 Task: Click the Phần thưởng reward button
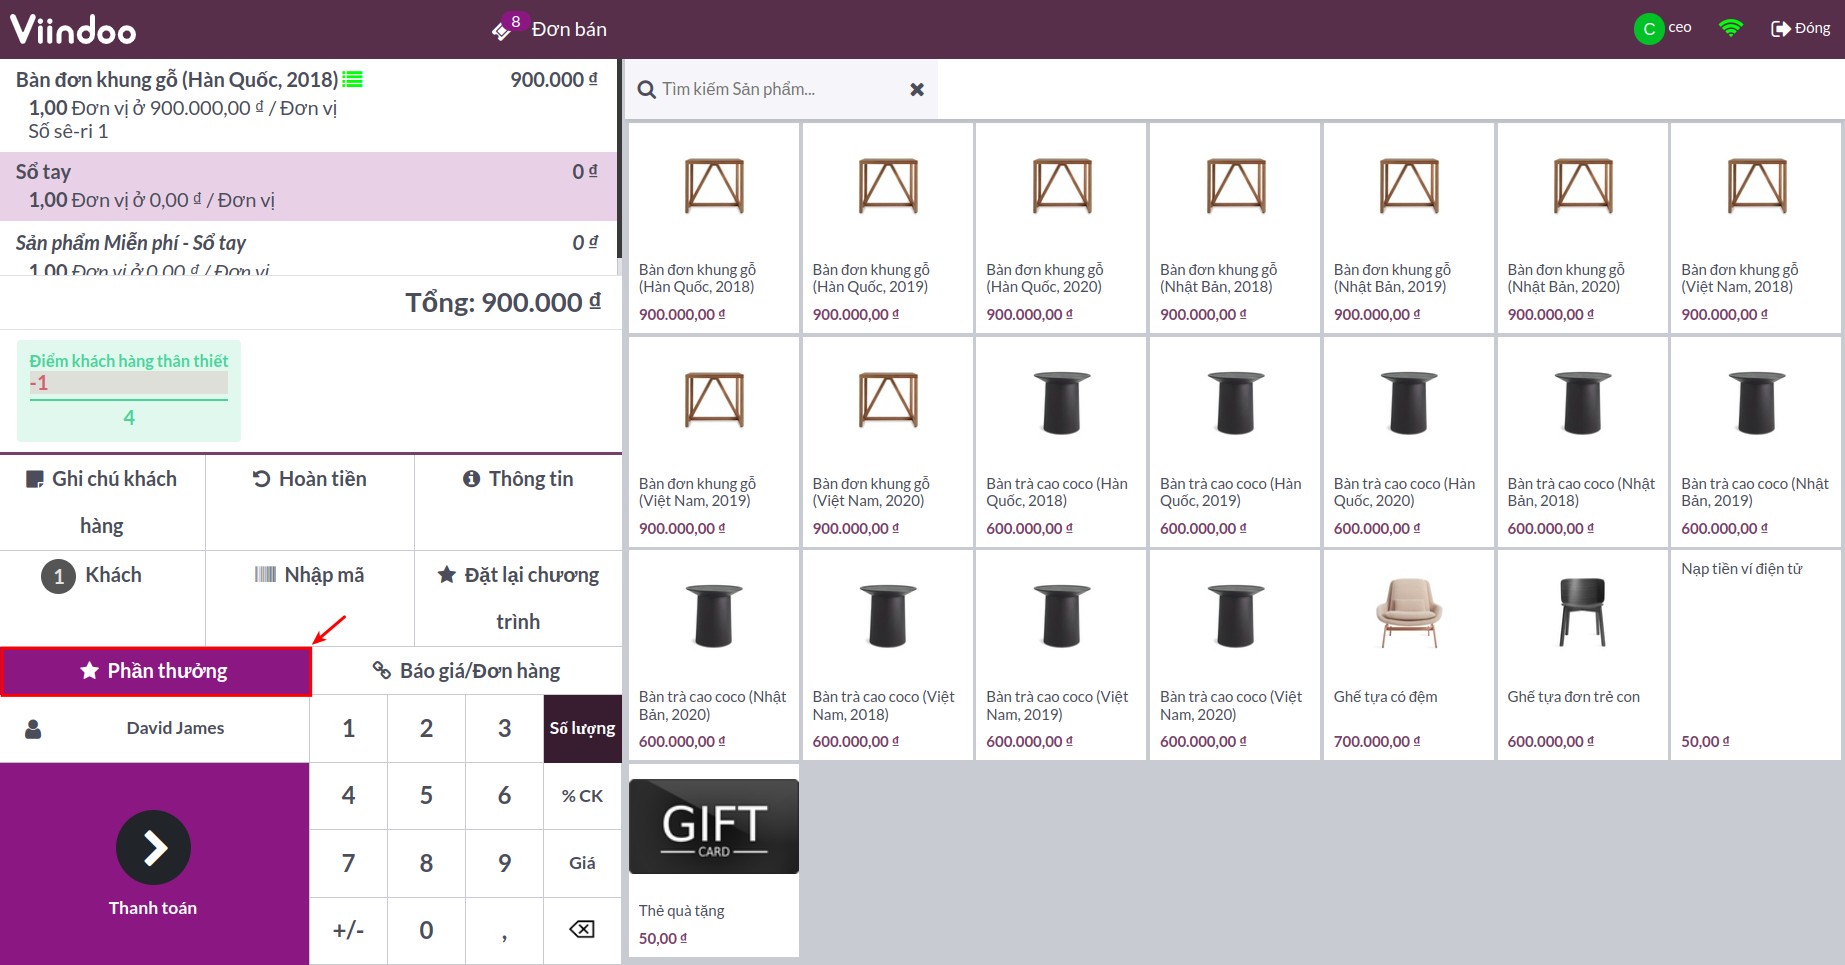(156, 671)
